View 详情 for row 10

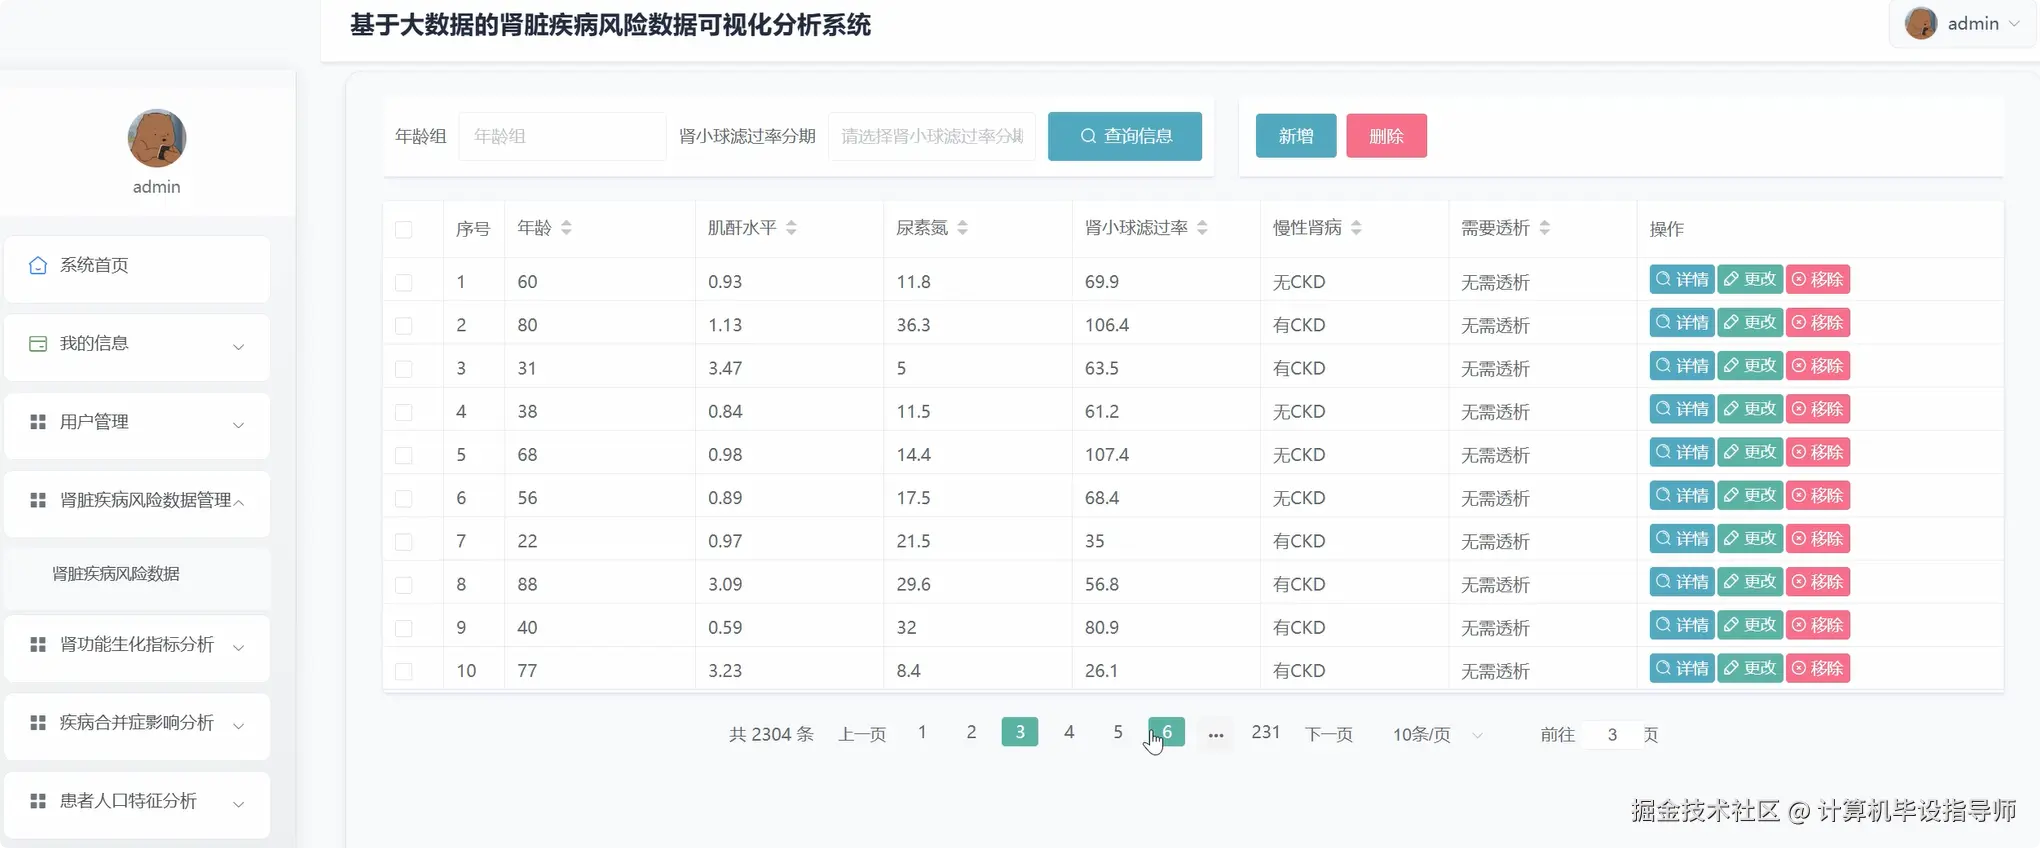(1682, 668)
